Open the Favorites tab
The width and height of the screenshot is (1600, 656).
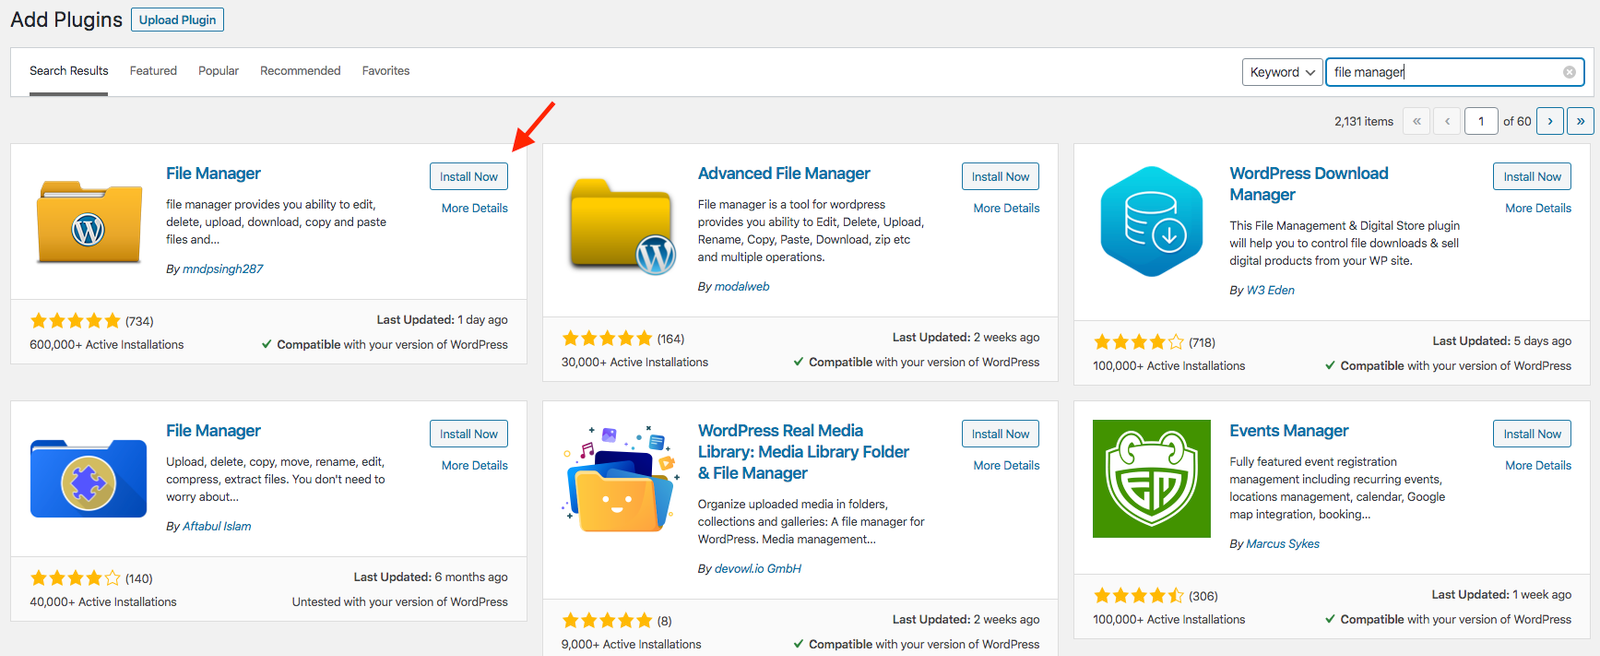pyautogui.click(x=386, y=71)
